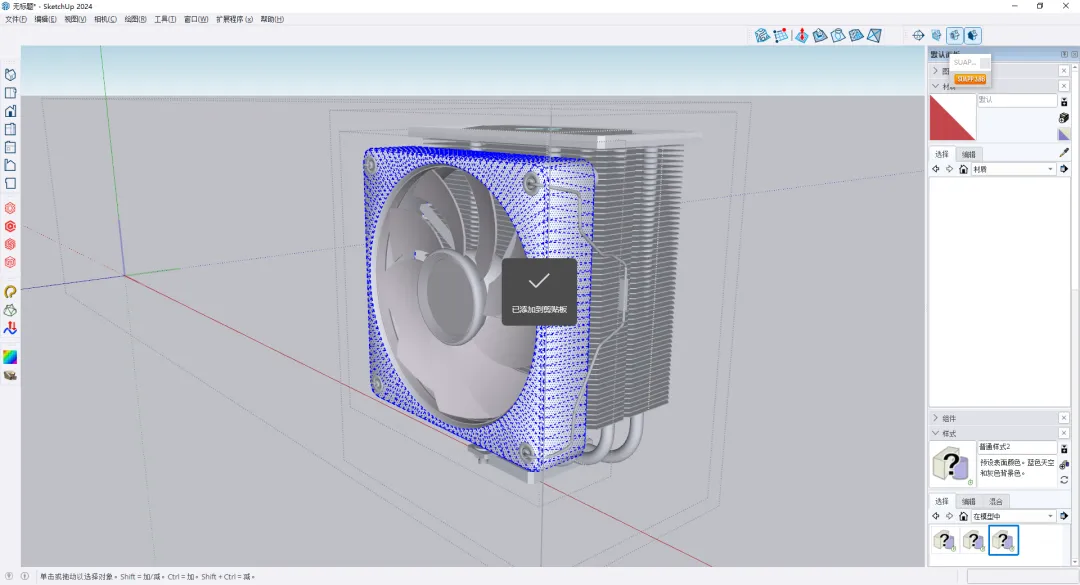
Task: Toggle the section fill display button
Action: pos(973,35)
